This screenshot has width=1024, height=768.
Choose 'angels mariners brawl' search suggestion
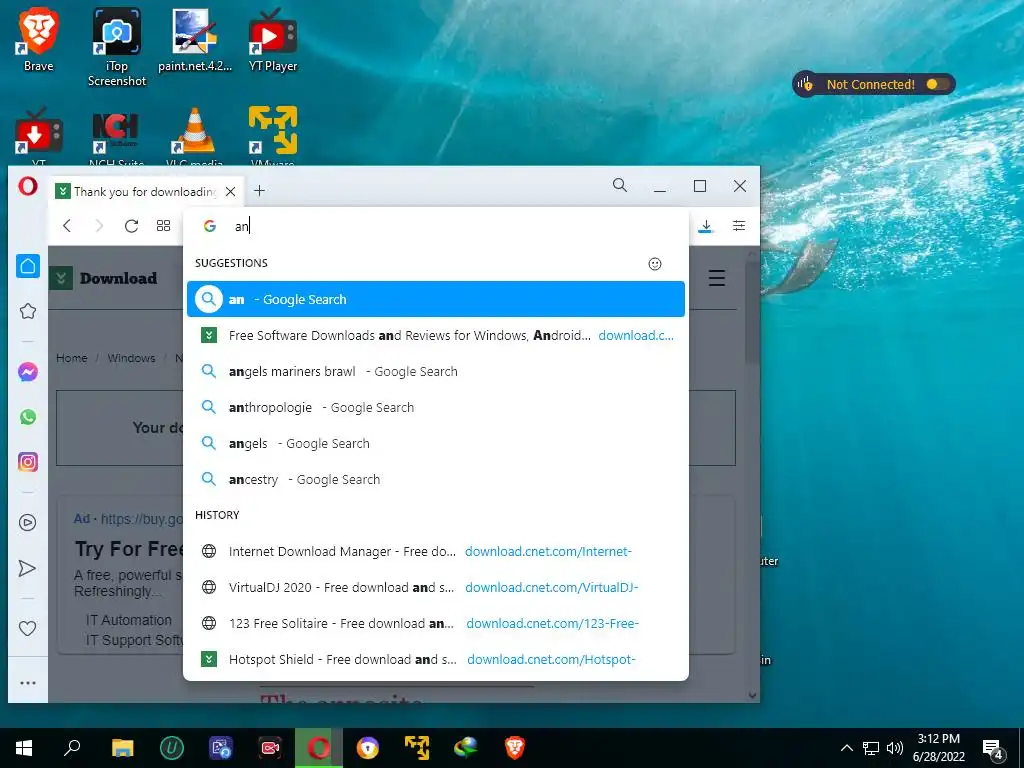coord(436,371)
